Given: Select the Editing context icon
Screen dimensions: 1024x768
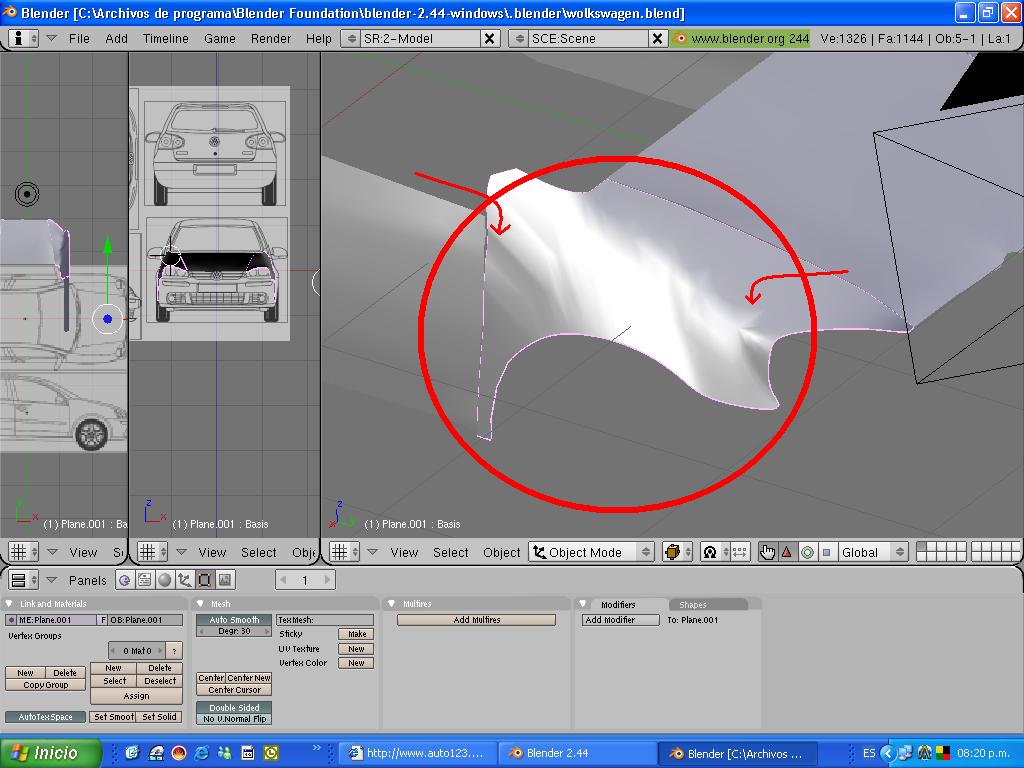Looking at the screenshot, I should [x=205, y=580].
